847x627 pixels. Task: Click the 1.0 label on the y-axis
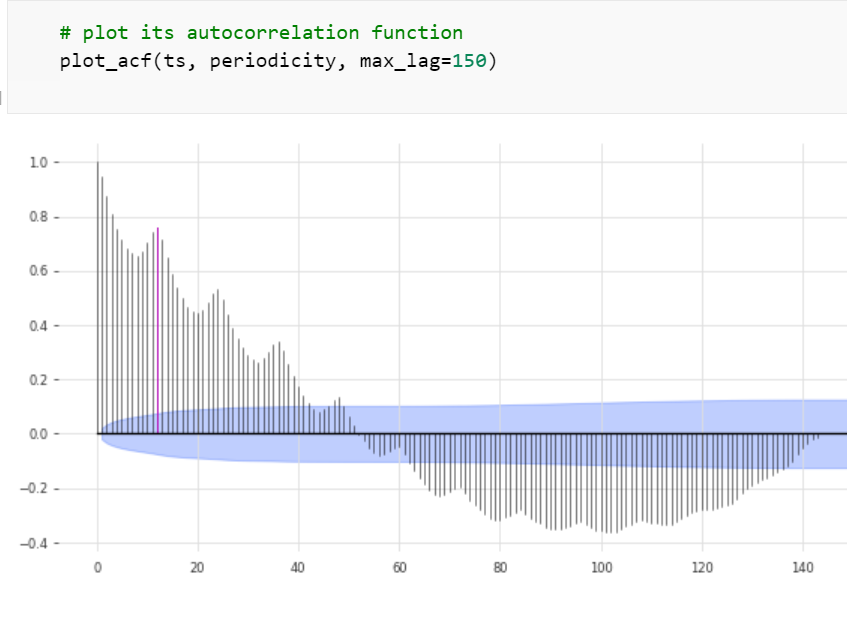pyautogui.click(x=38, y=163)
